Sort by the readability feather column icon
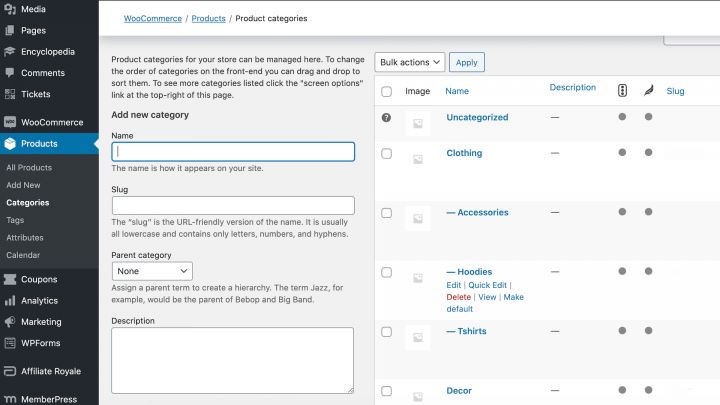Screen dimensions: 720x405 tap(648, 90)
